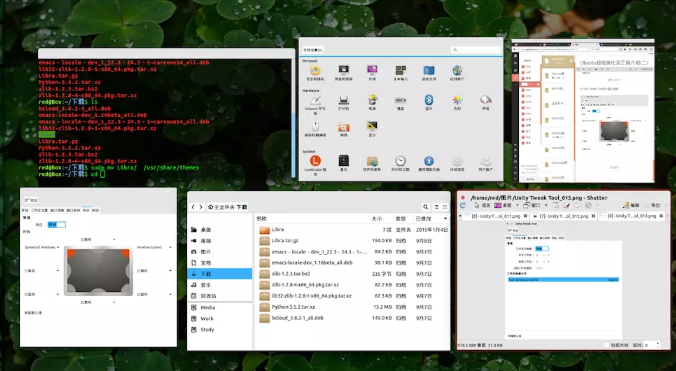
Task: Click the stepper beside Shutter's delay field
Action: click(x=657, y=345)
